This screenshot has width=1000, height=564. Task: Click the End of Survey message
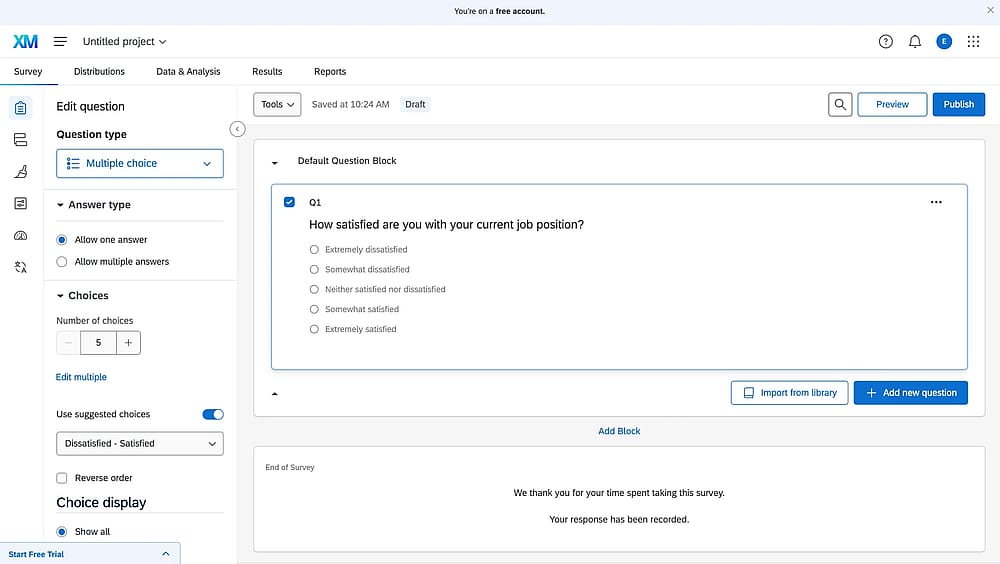click(x=619, y=506)
